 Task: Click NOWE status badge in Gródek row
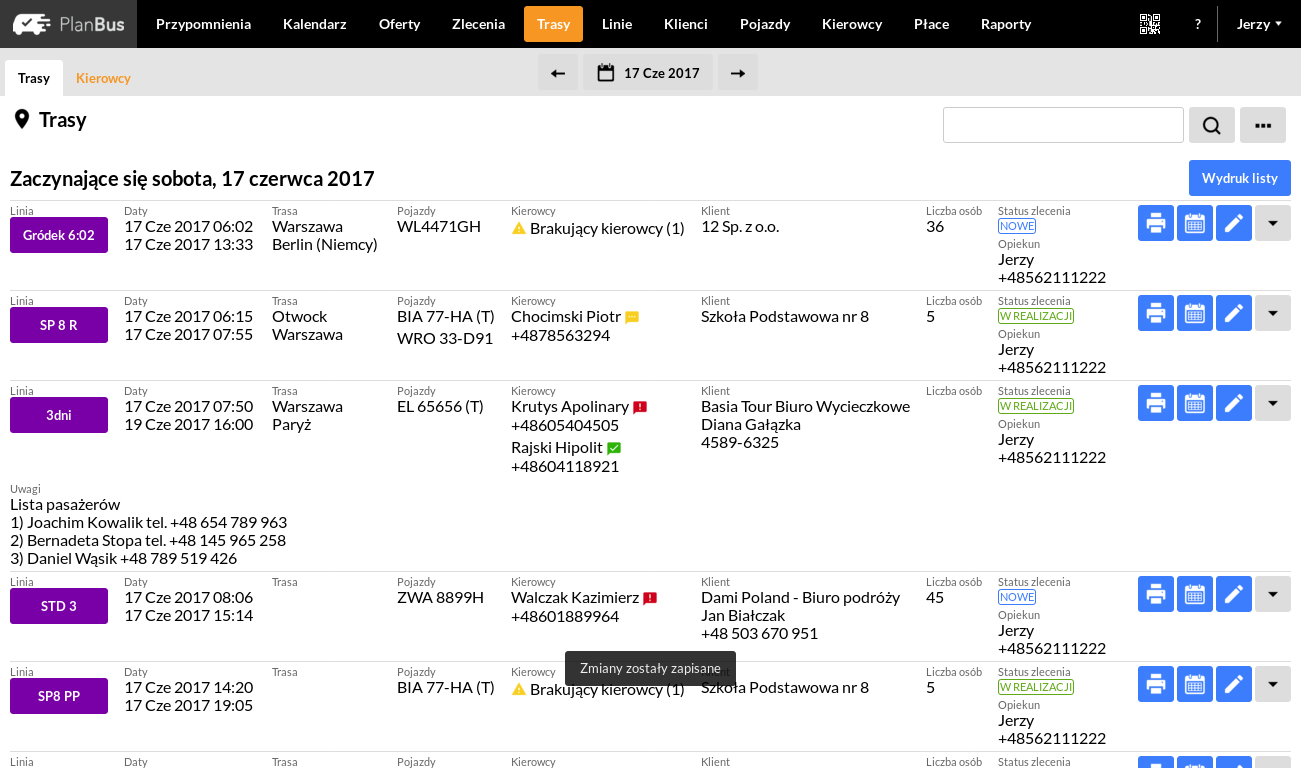click(x=1017, y=226)
